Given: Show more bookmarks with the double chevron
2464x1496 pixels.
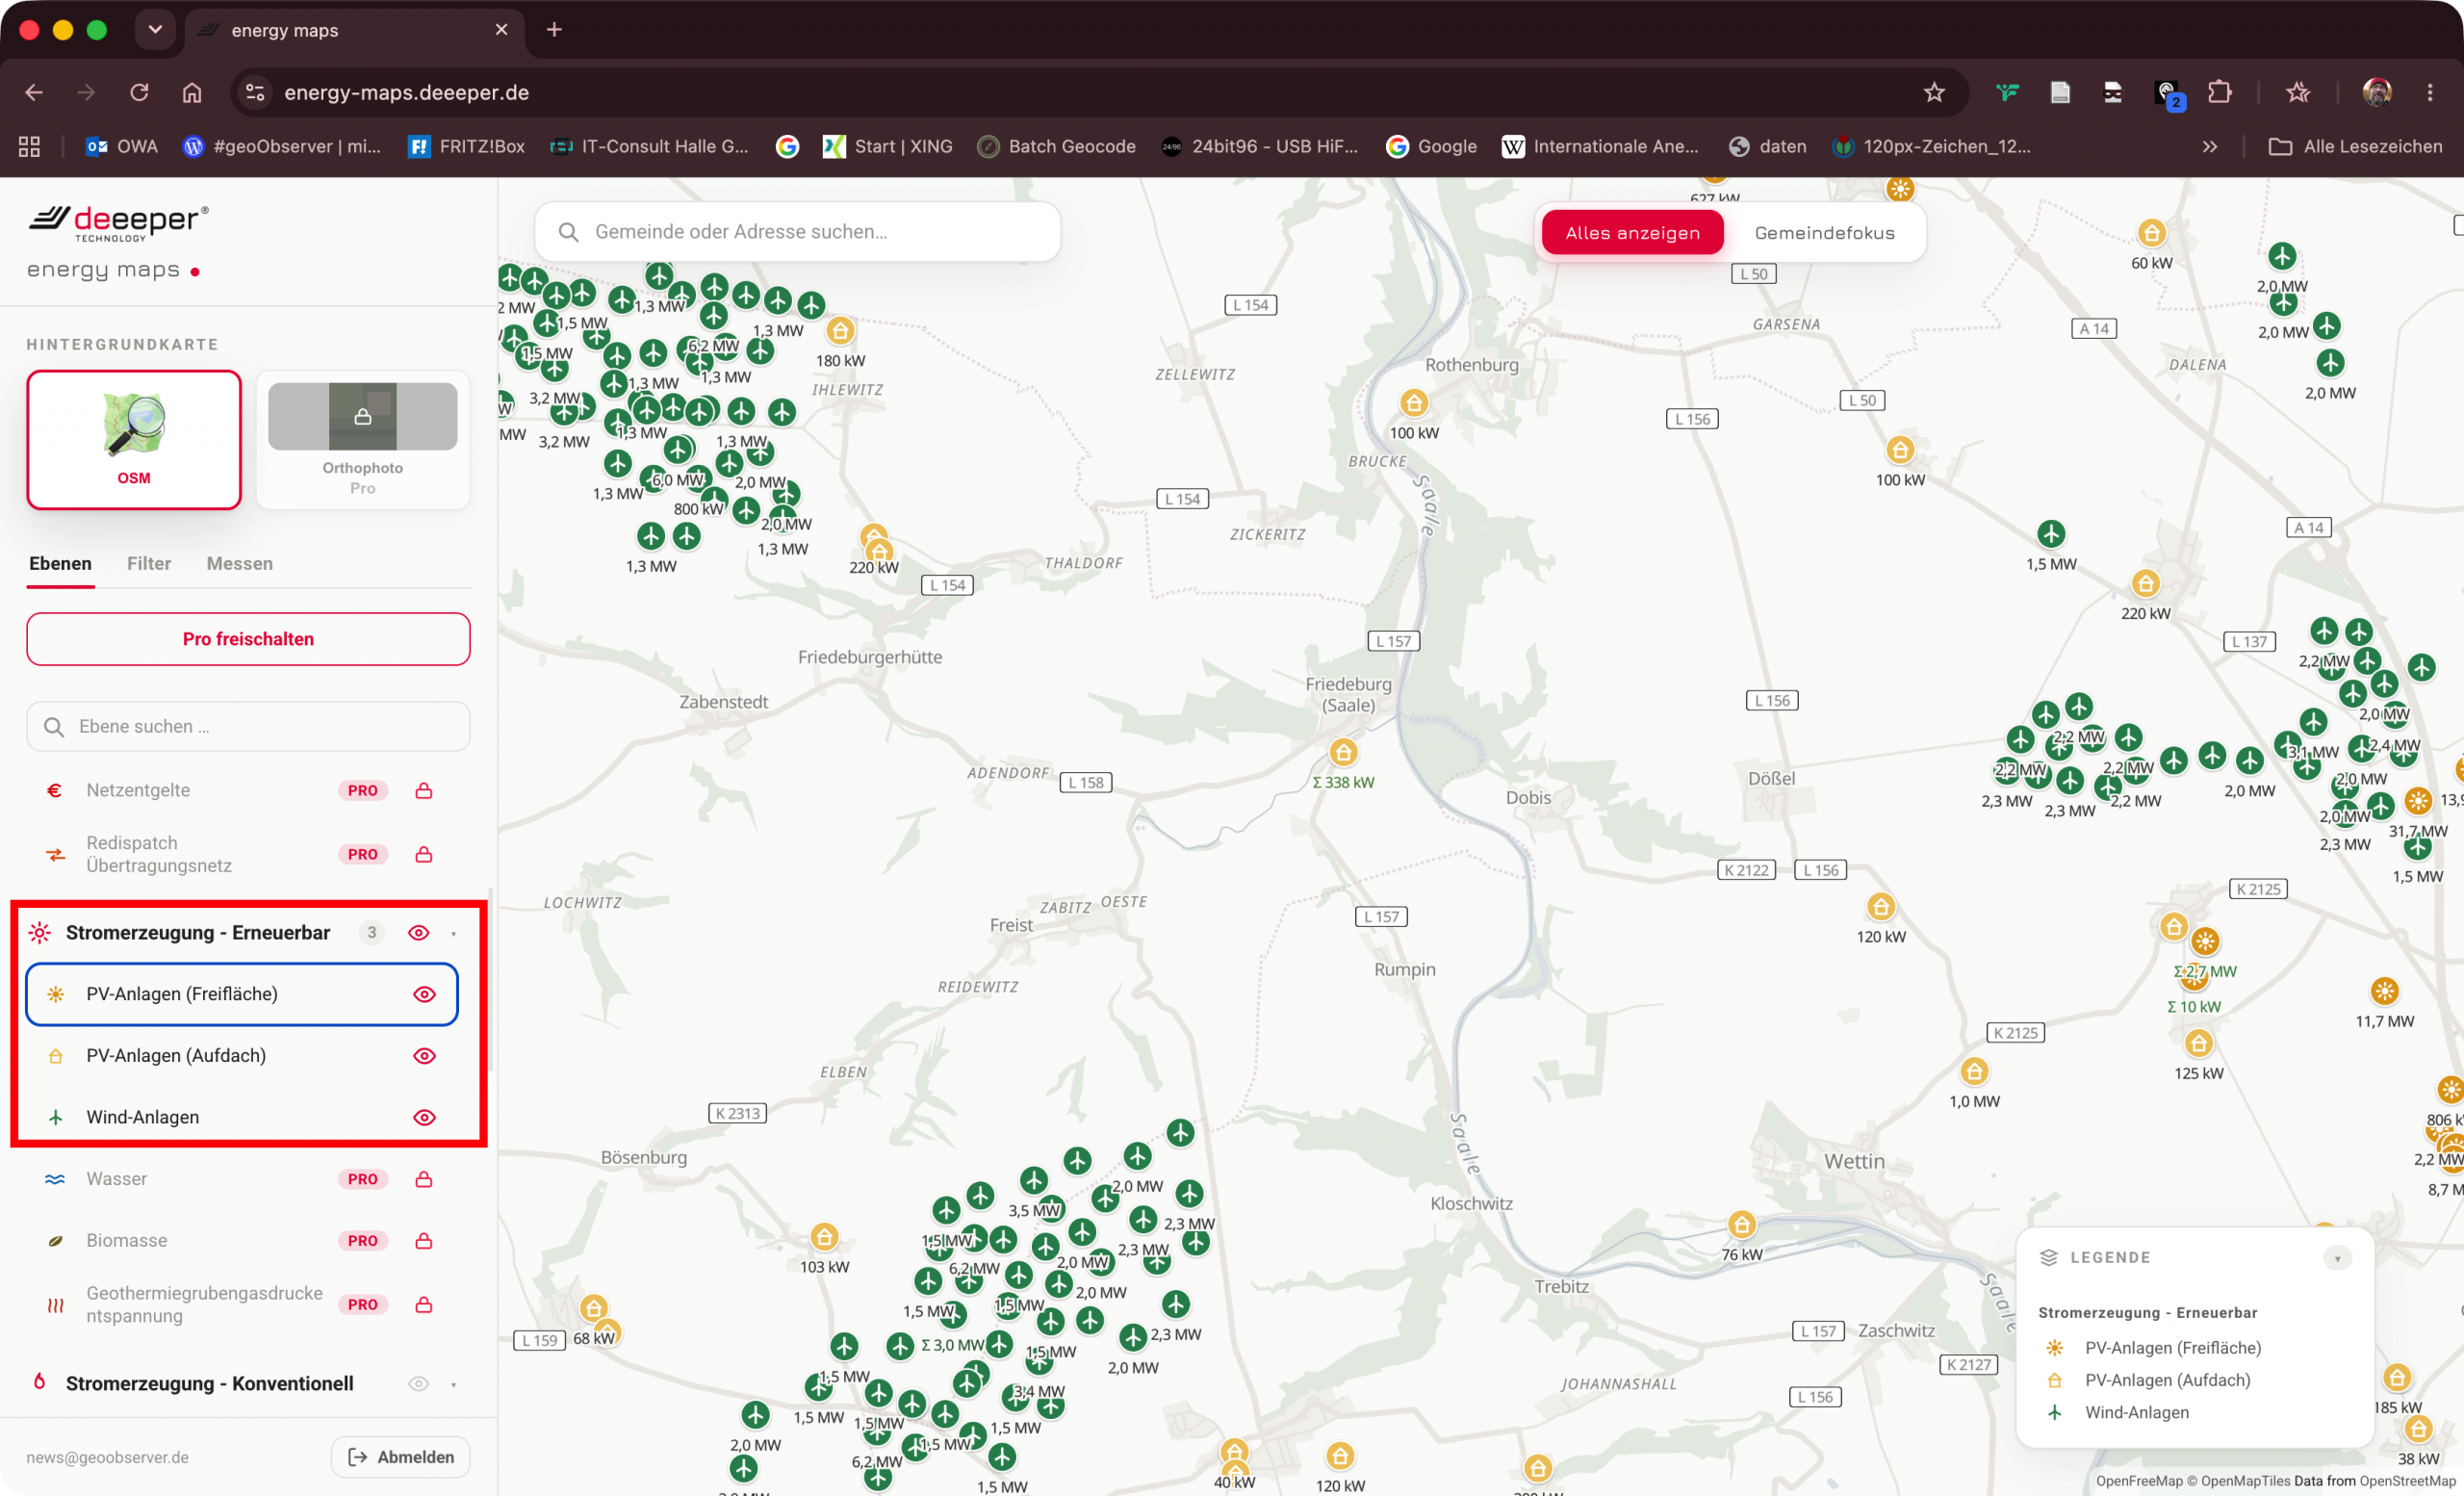Looking at the screenshot, I should point(2210,147).
